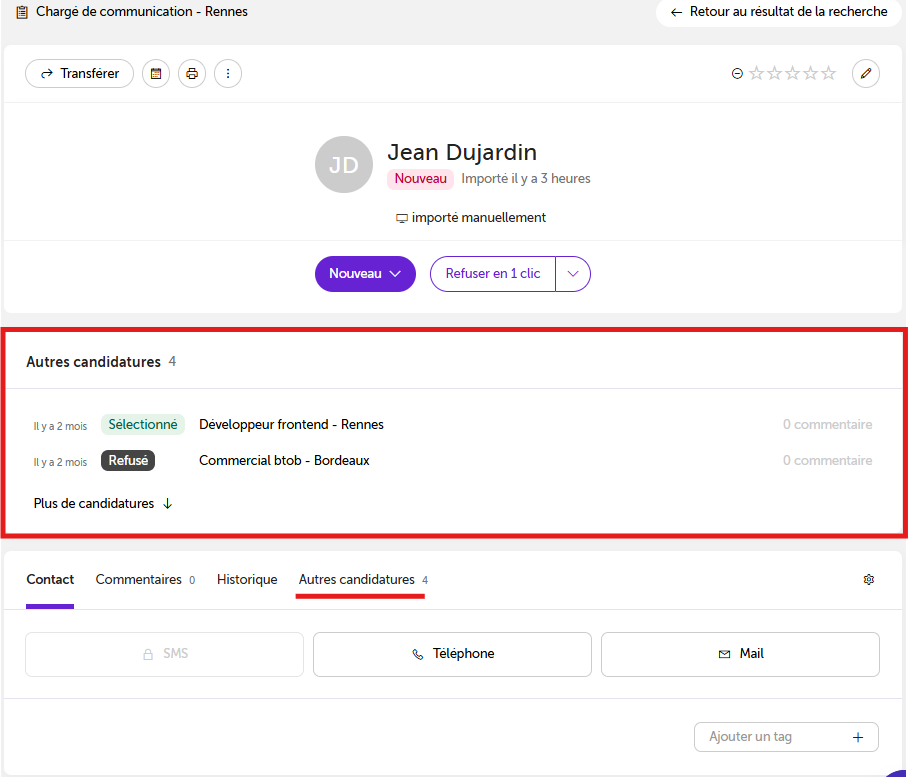
Task: Give a five-star rating
Action: tap(828, 73)
